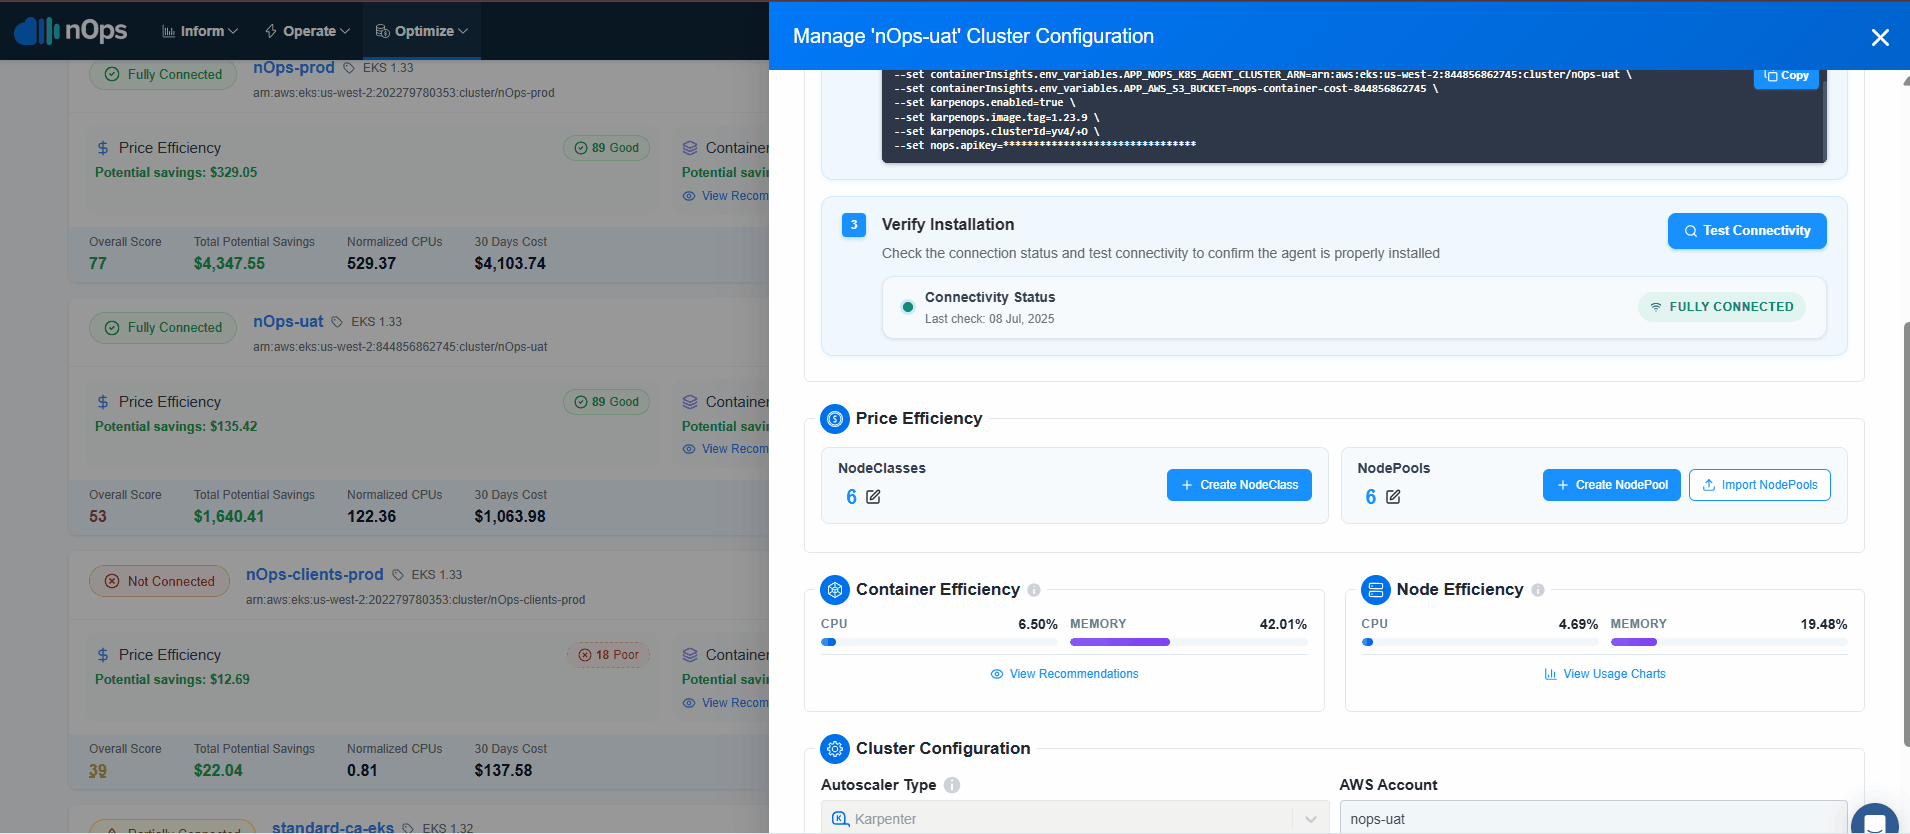Image resolution: width=1910 pixels, height=834 pixels.
Task: Click the "$1,063.98" 30 Days Cost value
Action: point(510,517)
